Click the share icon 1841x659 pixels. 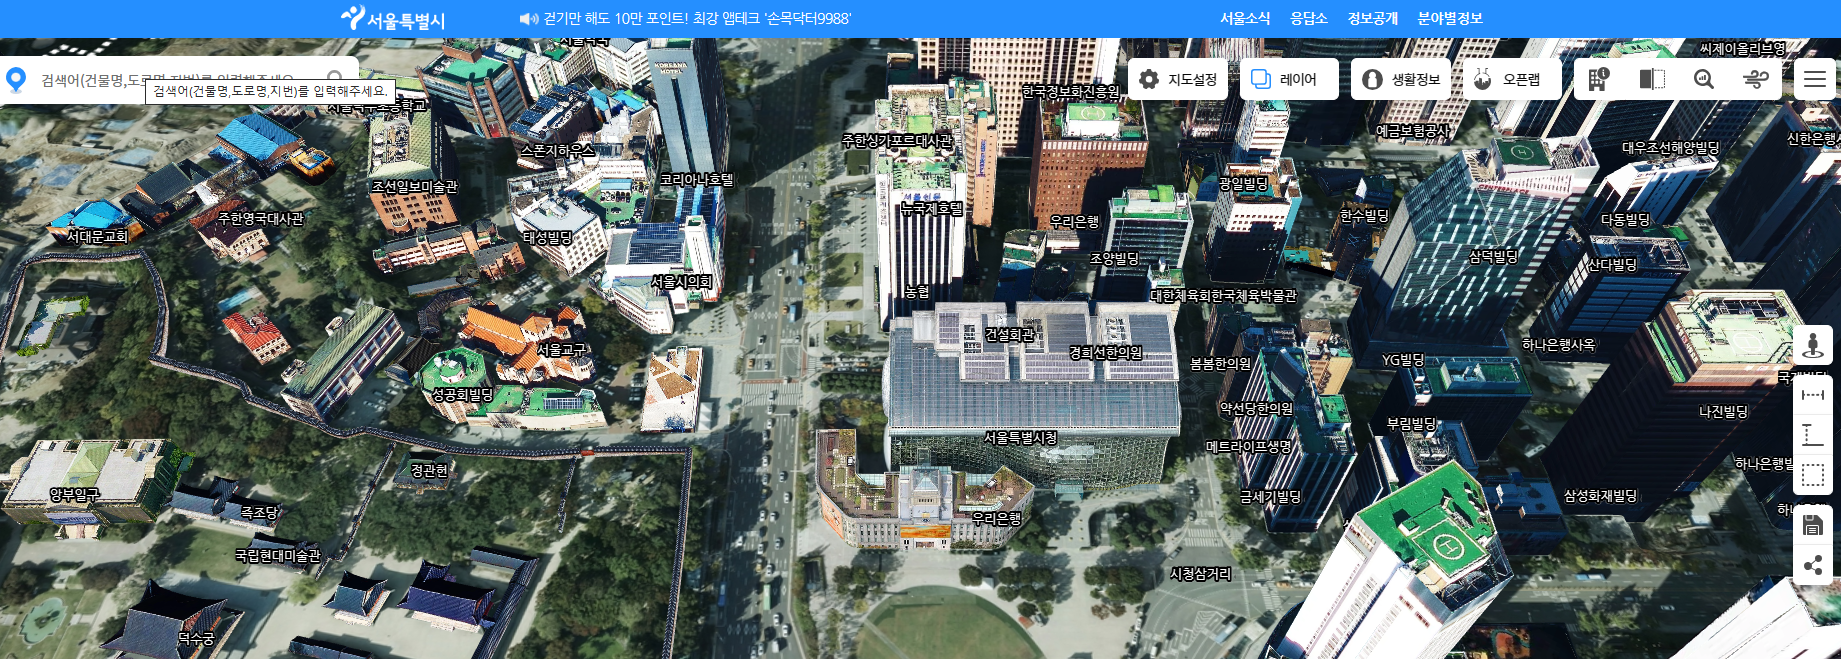[x=1812, y=566]
